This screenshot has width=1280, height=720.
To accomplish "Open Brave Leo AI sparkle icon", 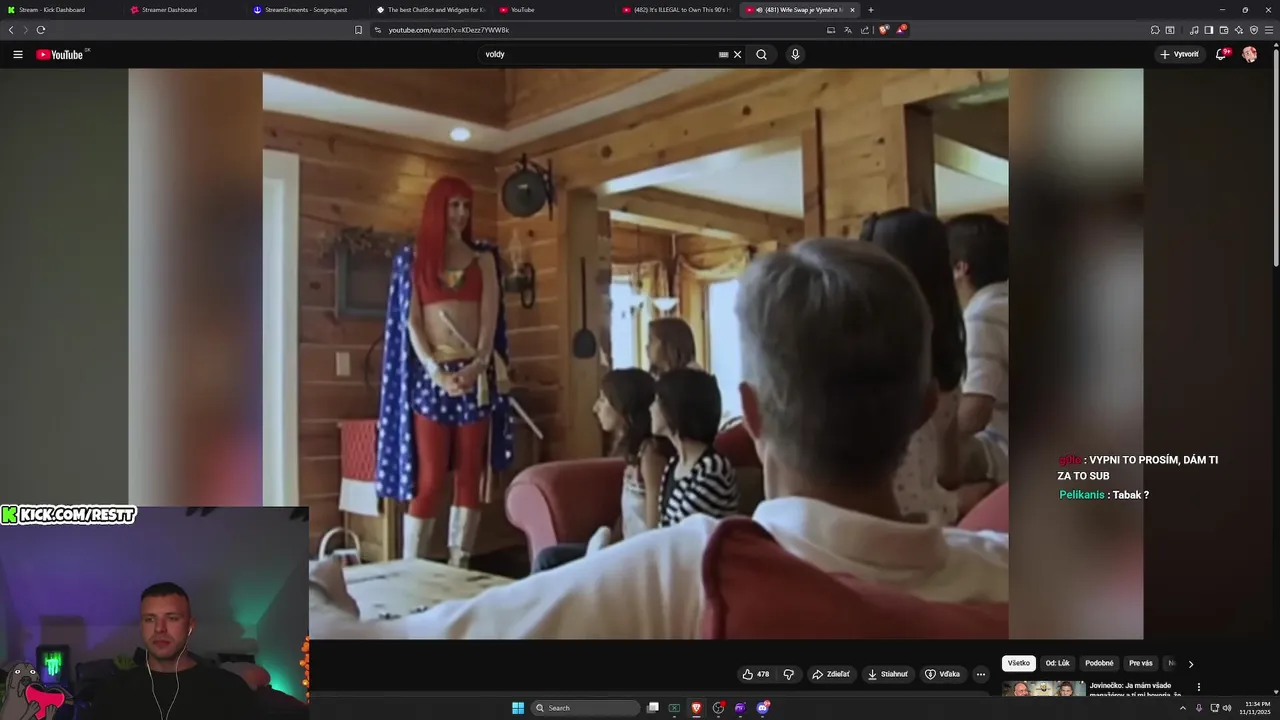I will pyautogui.click(x=1239, y=30).
